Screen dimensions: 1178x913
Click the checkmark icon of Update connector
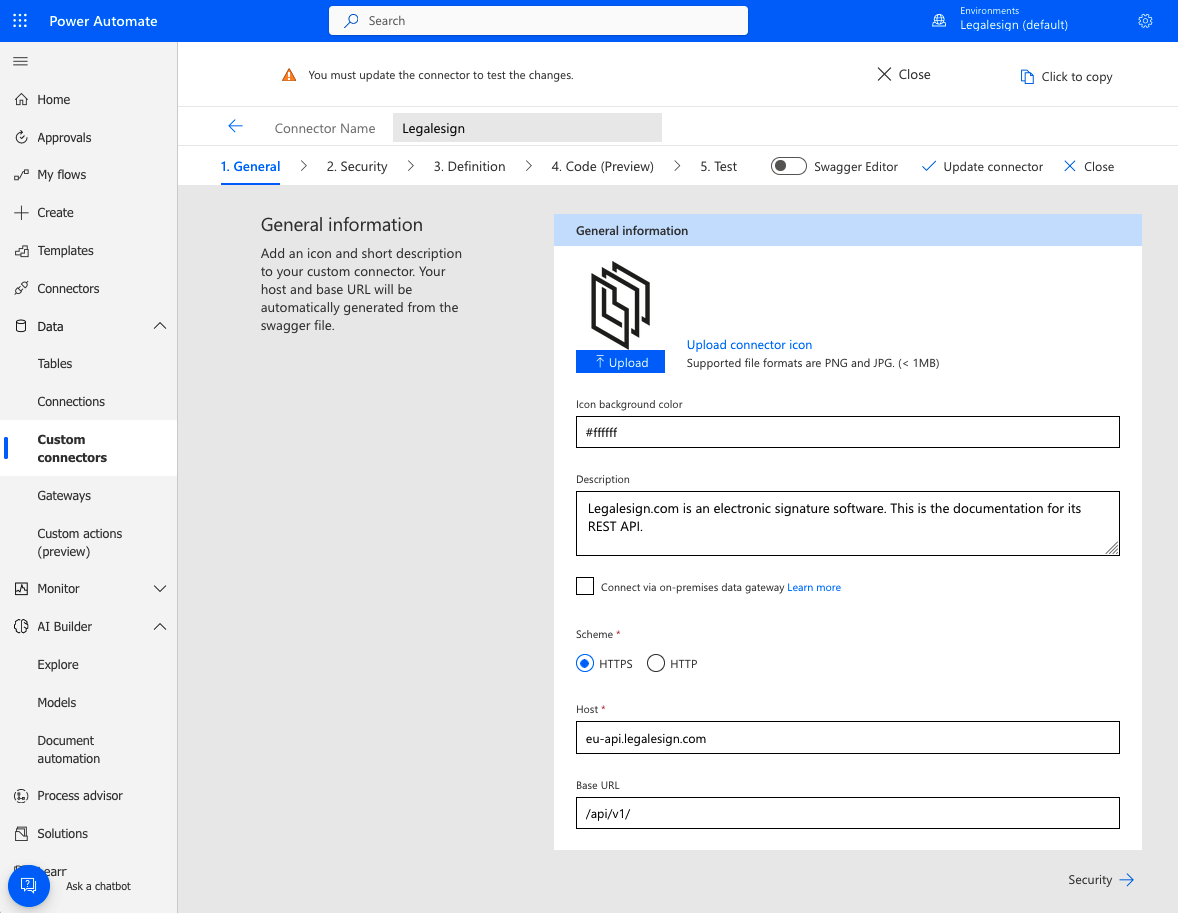pyautogui.click(x=929, y=166)
